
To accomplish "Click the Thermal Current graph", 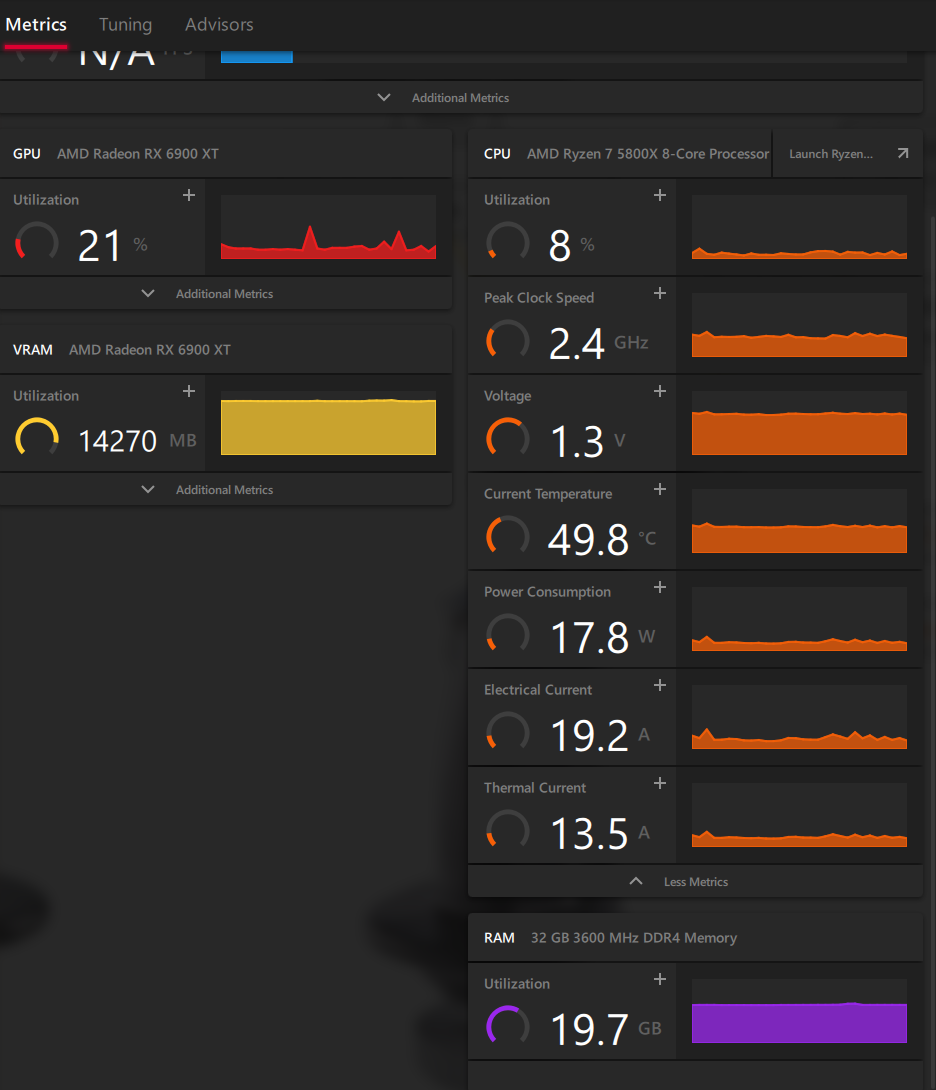I will point(799,815).
